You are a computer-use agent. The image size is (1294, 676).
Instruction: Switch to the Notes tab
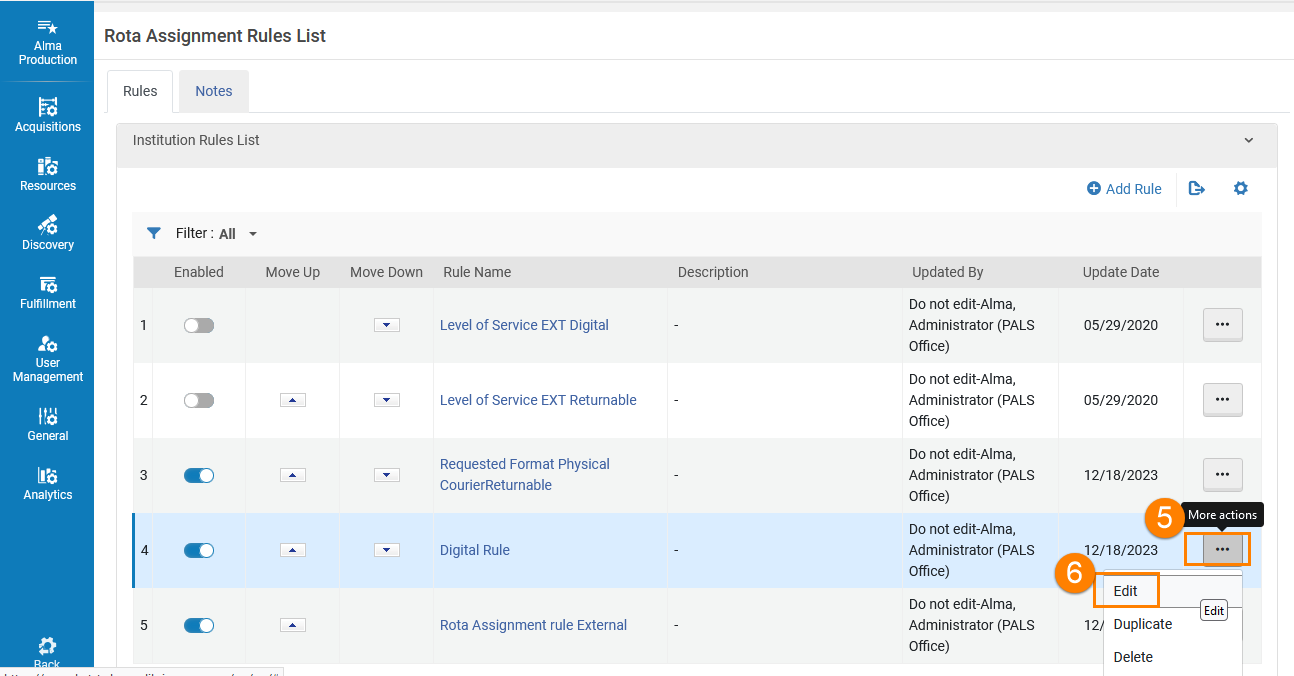tap(214, 91)
